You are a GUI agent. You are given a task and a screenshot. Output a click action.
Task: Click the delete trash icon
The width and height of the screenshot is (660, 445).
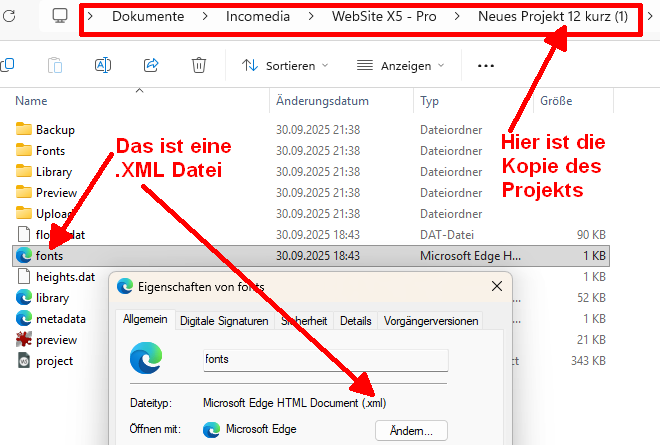click(x=199, y=65)
